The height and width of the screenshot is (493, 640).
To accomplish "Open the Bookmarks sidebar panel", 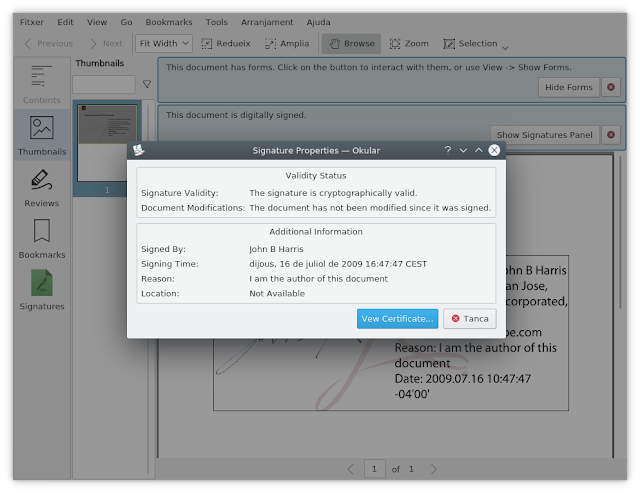I will coord(42,239).
